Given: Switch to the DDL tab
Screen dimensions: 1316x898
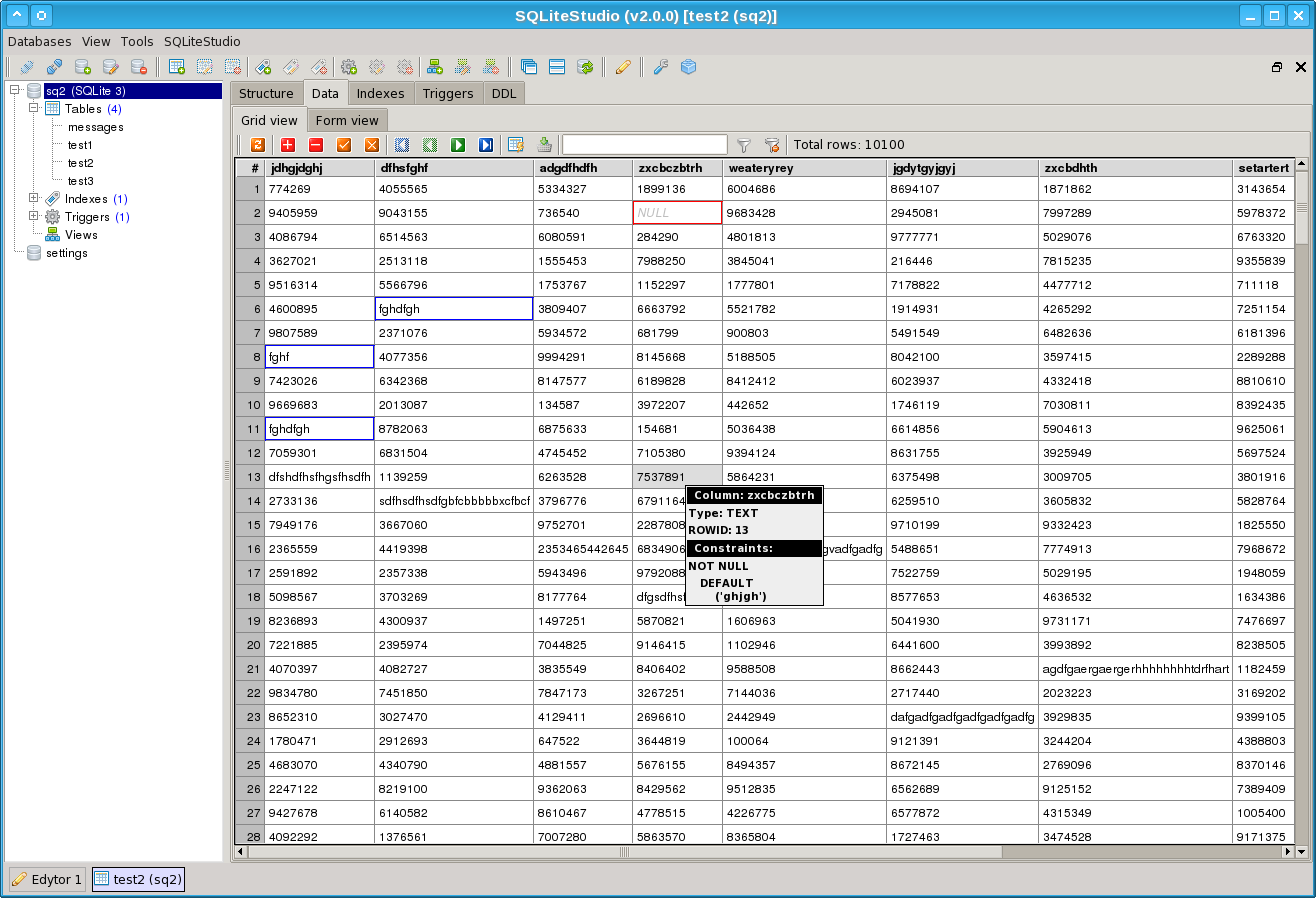Looking at the screenshot, I should (503, 93).
